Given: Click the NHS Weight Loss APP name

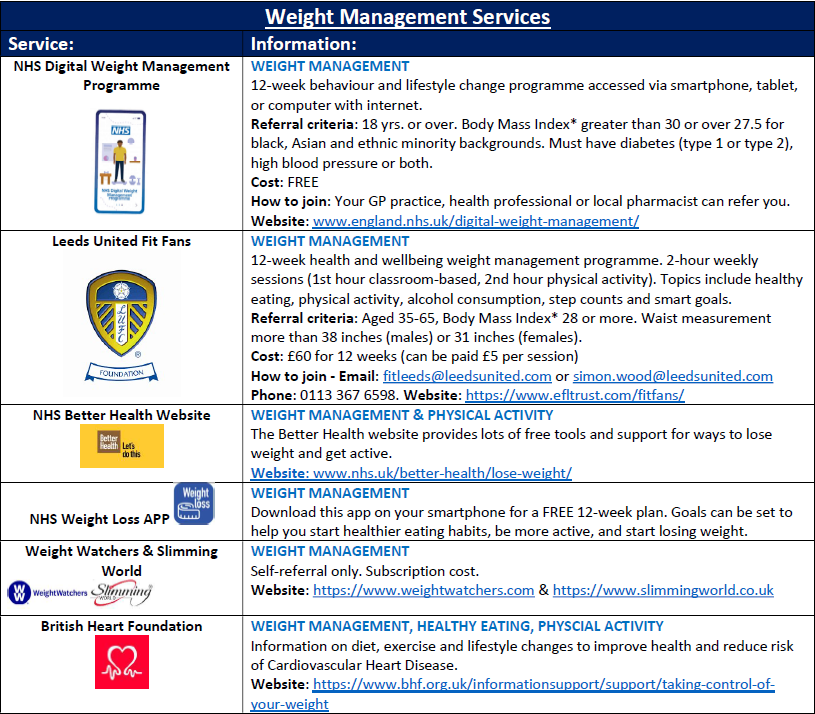Looking at the screenshot, I should pos(99,519).
